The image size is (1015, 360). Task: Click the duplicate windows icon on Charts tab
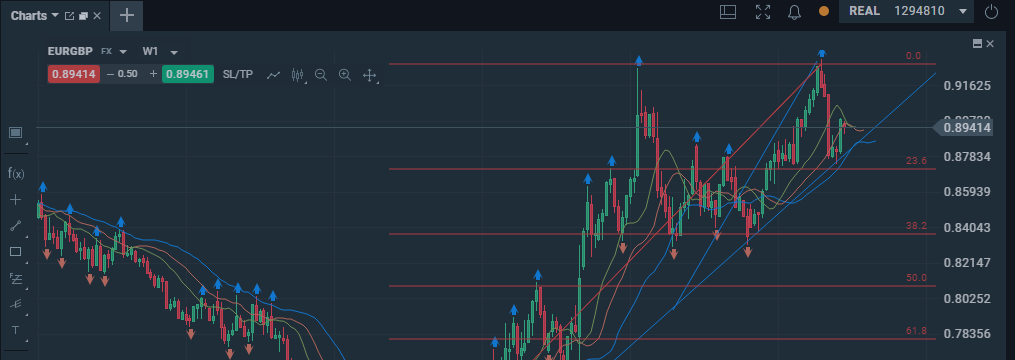click(x=84, y=16)
